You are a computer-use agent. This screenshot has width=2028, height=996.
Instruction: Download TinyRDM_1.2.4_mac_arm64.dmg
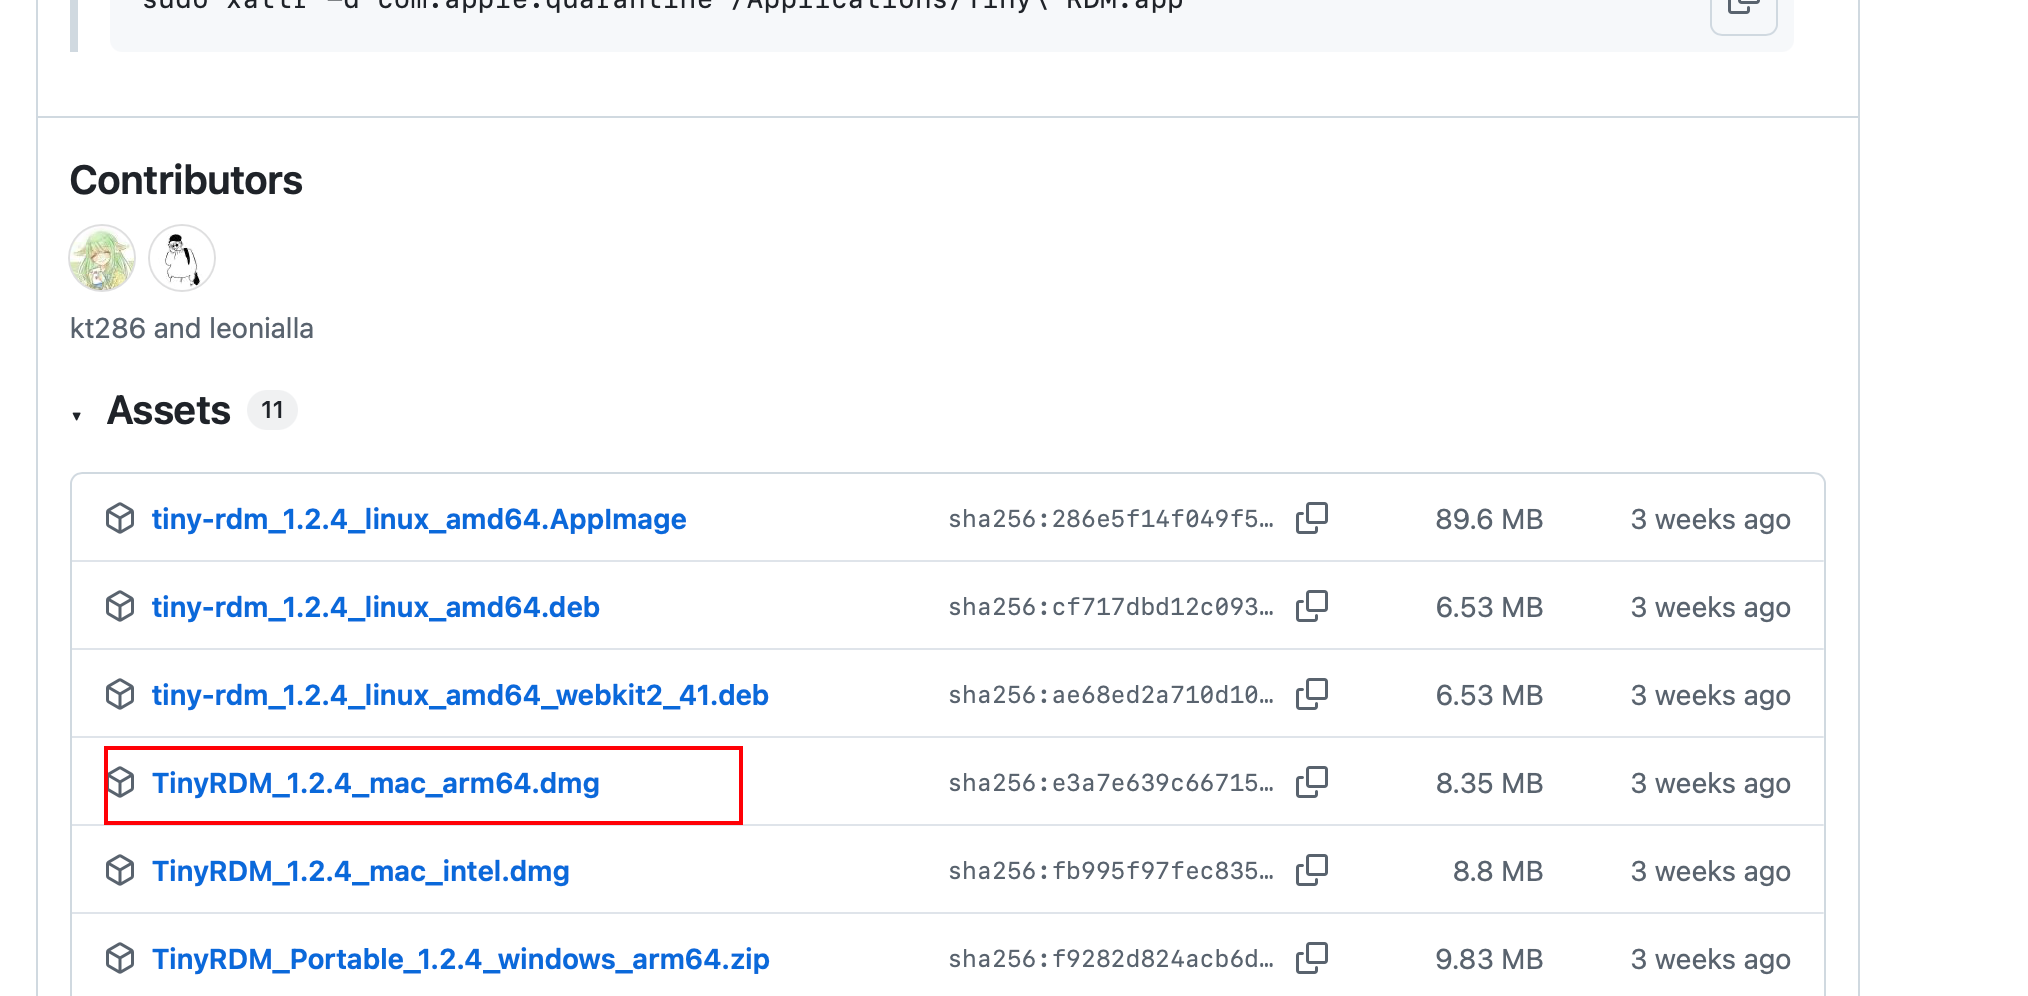coord(376,783)
